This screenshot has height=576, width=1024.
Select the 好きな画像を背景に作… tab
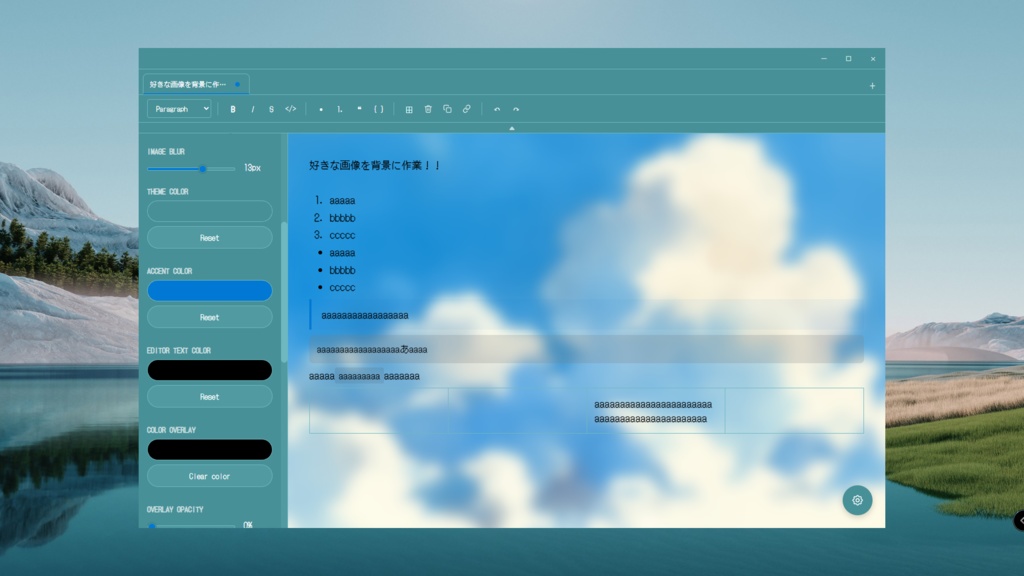coord(196,84)
